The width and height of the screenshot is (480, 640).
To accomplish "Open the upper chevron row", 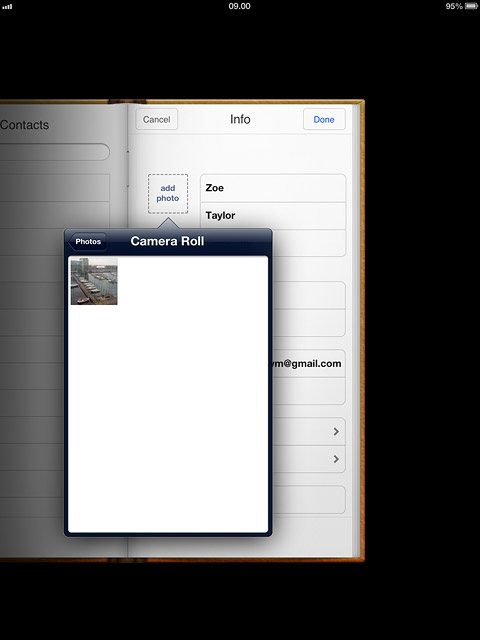I will tap(309, 431).
